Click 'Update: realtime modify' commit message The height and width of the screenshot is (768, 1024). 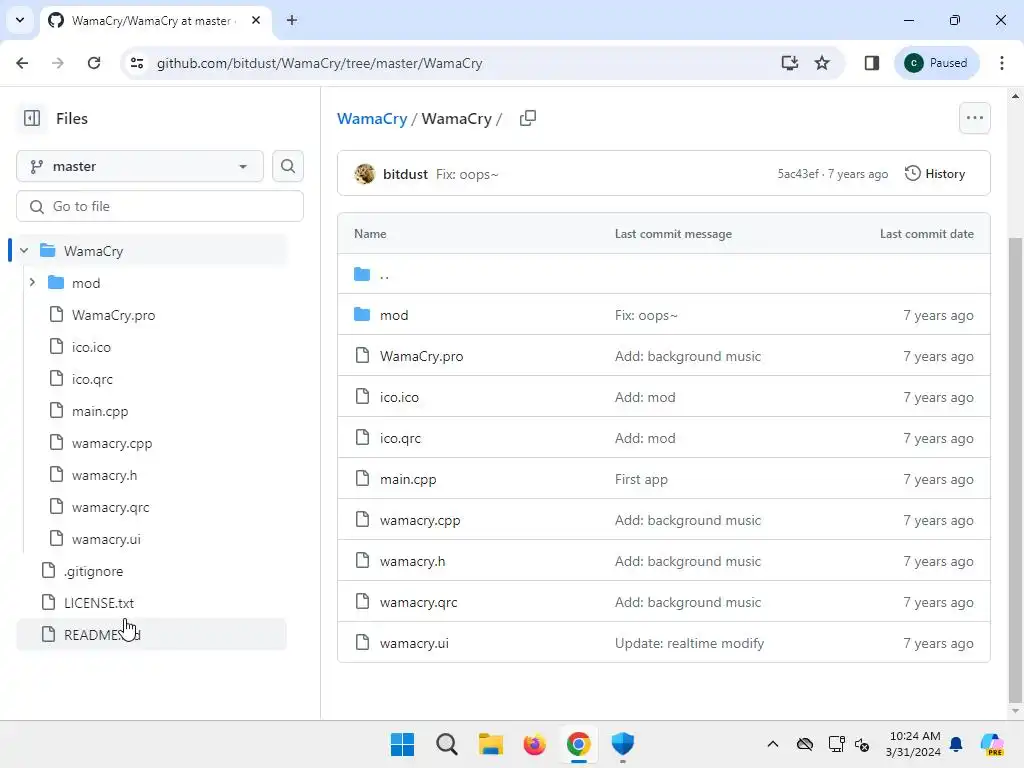689,644
